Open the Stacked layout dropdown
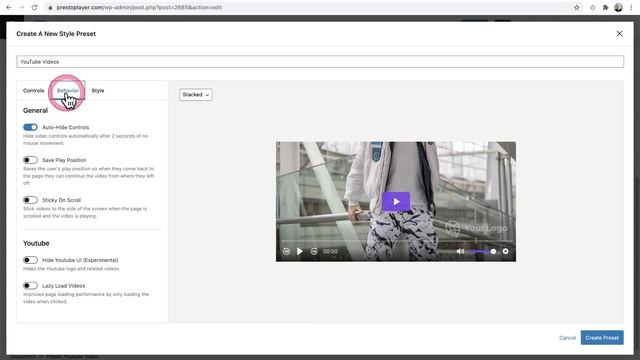Viewport: 640px width, 360px height. [196, 95]
